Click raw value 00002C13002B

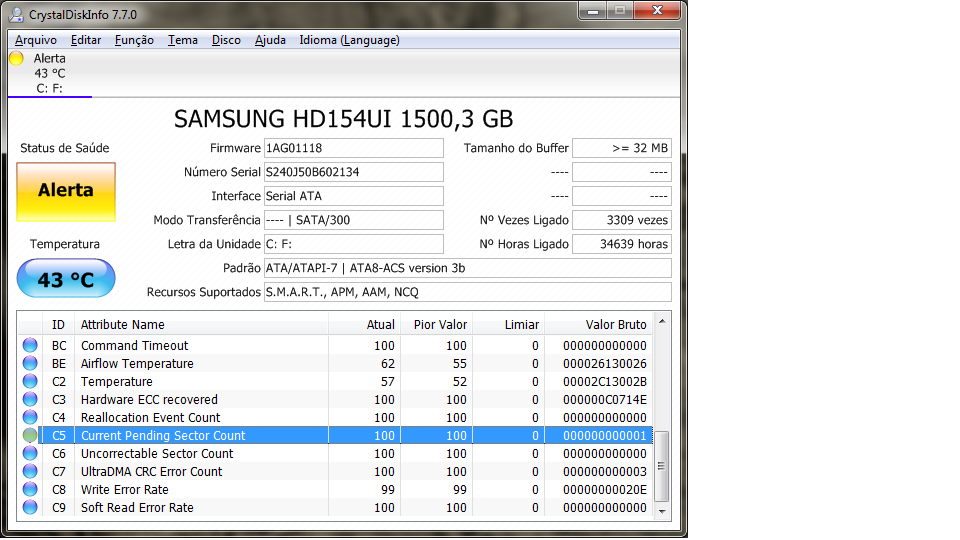[x=605, y=381]
